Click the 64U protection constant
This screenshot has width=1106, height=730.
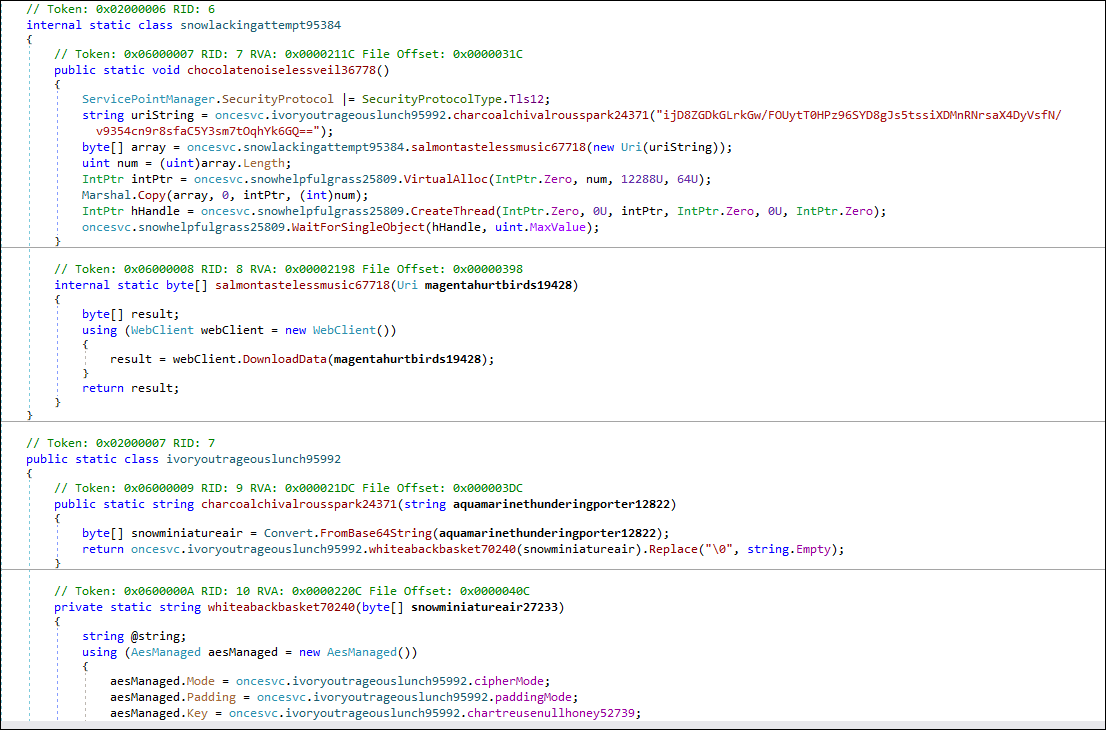[x=687, y=179]
